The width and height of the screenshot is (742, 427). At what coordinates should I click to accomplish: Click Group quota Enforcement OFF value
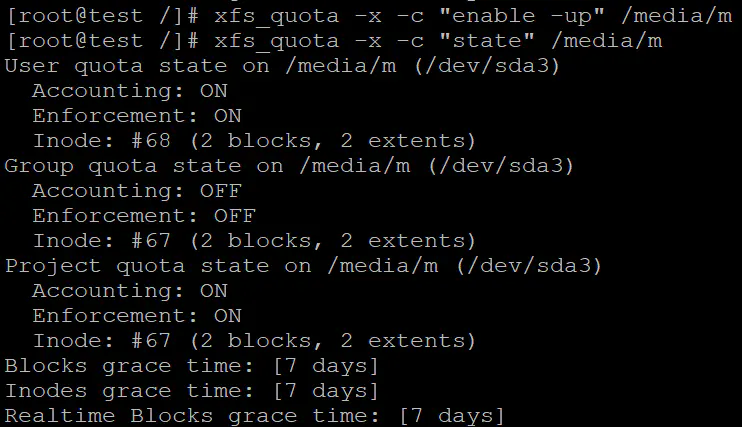click(235, 216)
